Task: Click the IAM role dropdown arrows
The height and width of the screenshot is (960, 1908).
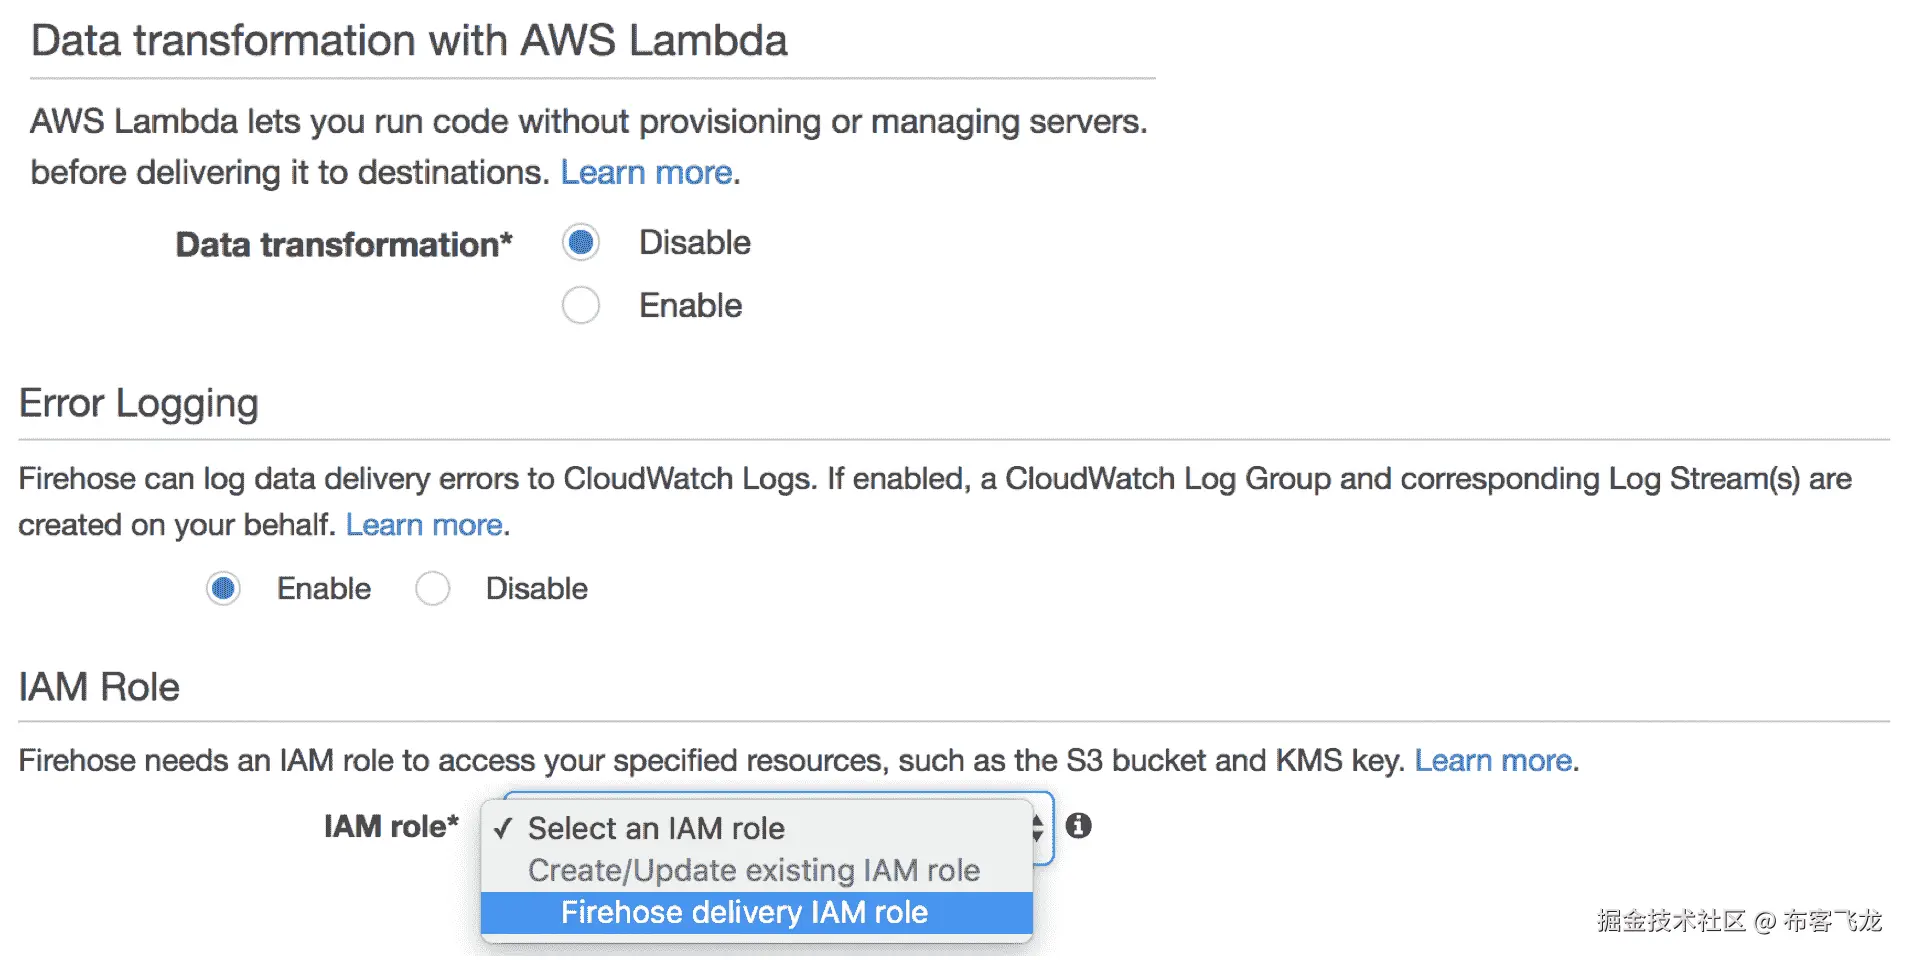Action: coord(1038,828)
